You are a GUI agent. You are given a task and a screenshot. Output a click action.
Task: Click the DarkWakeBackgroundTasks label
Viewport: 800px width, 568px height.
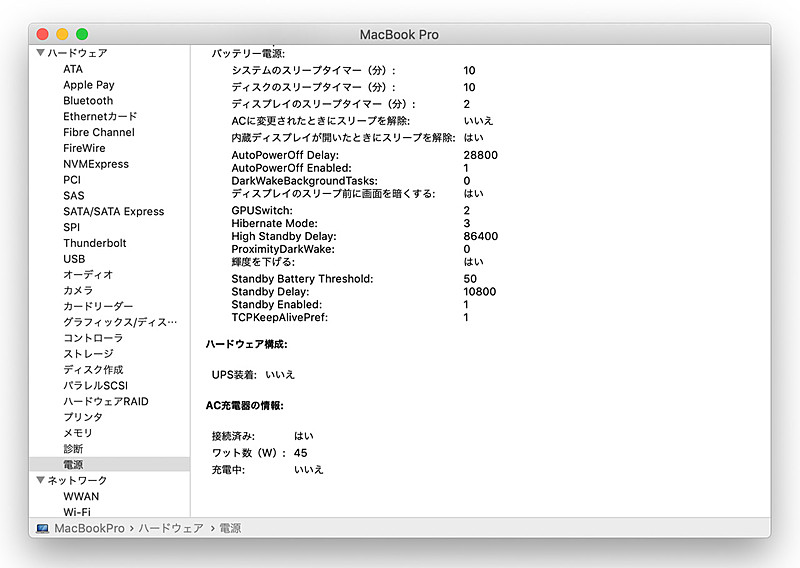pyautogui.click(x=305, y=181)
